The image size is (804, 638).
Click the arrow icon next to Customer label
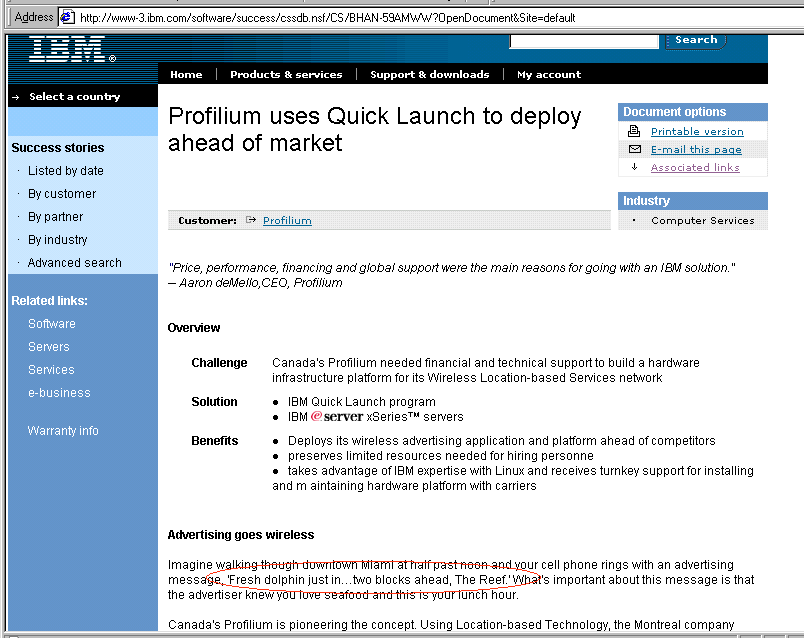coord(251,220)
